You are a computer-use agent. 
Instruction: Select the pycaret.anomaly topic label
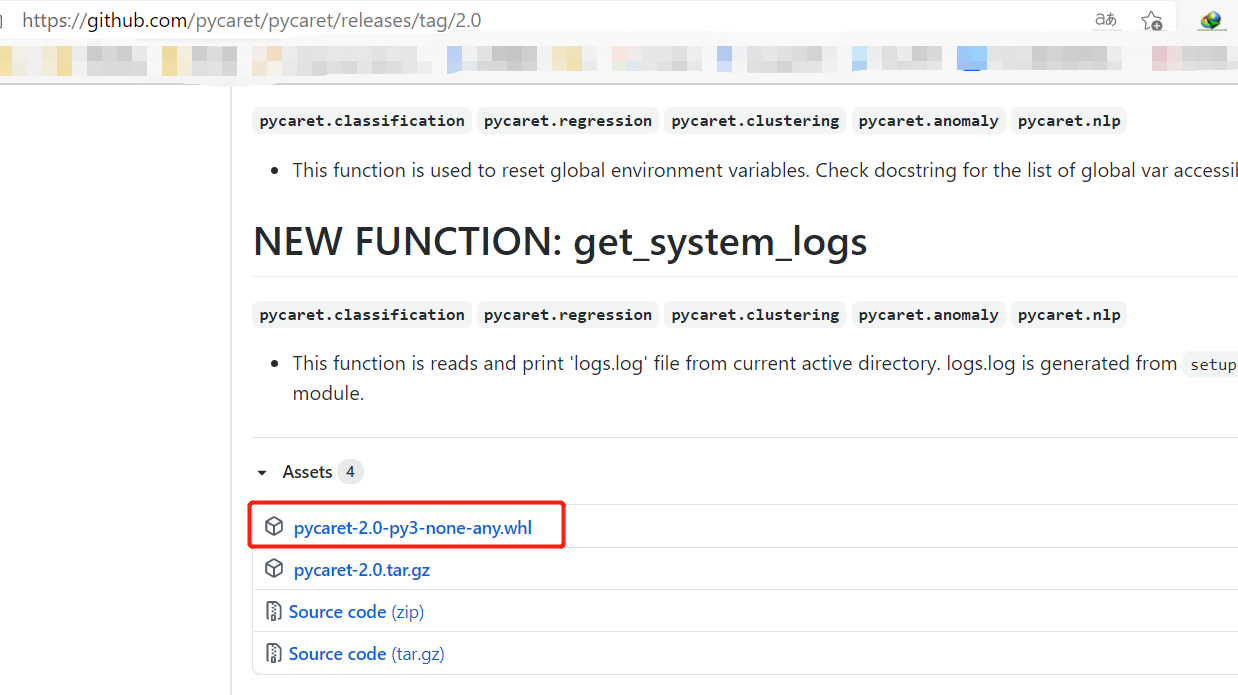[x=928, y=120]
